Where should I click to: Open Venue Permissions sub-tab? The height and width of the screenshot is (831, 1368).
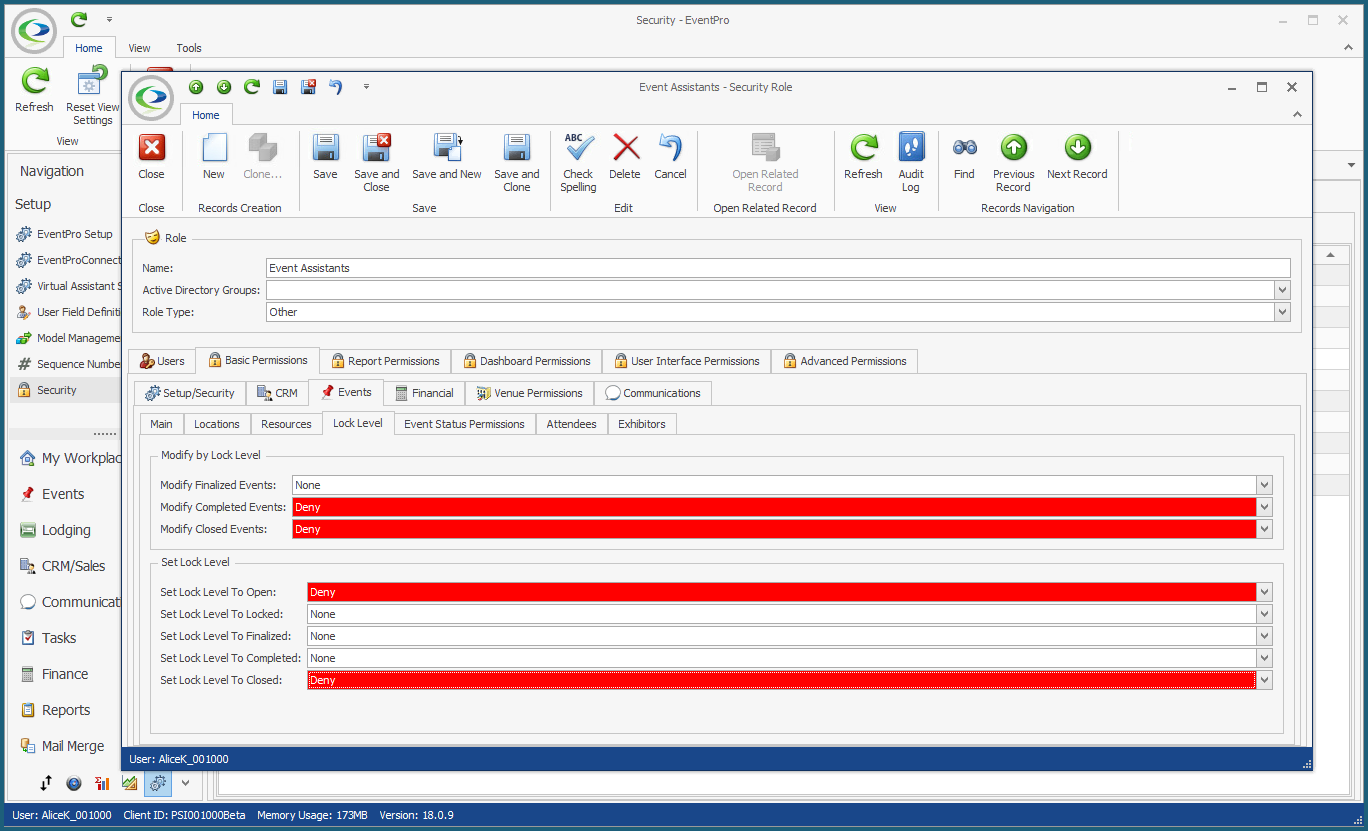click(529, 393)
